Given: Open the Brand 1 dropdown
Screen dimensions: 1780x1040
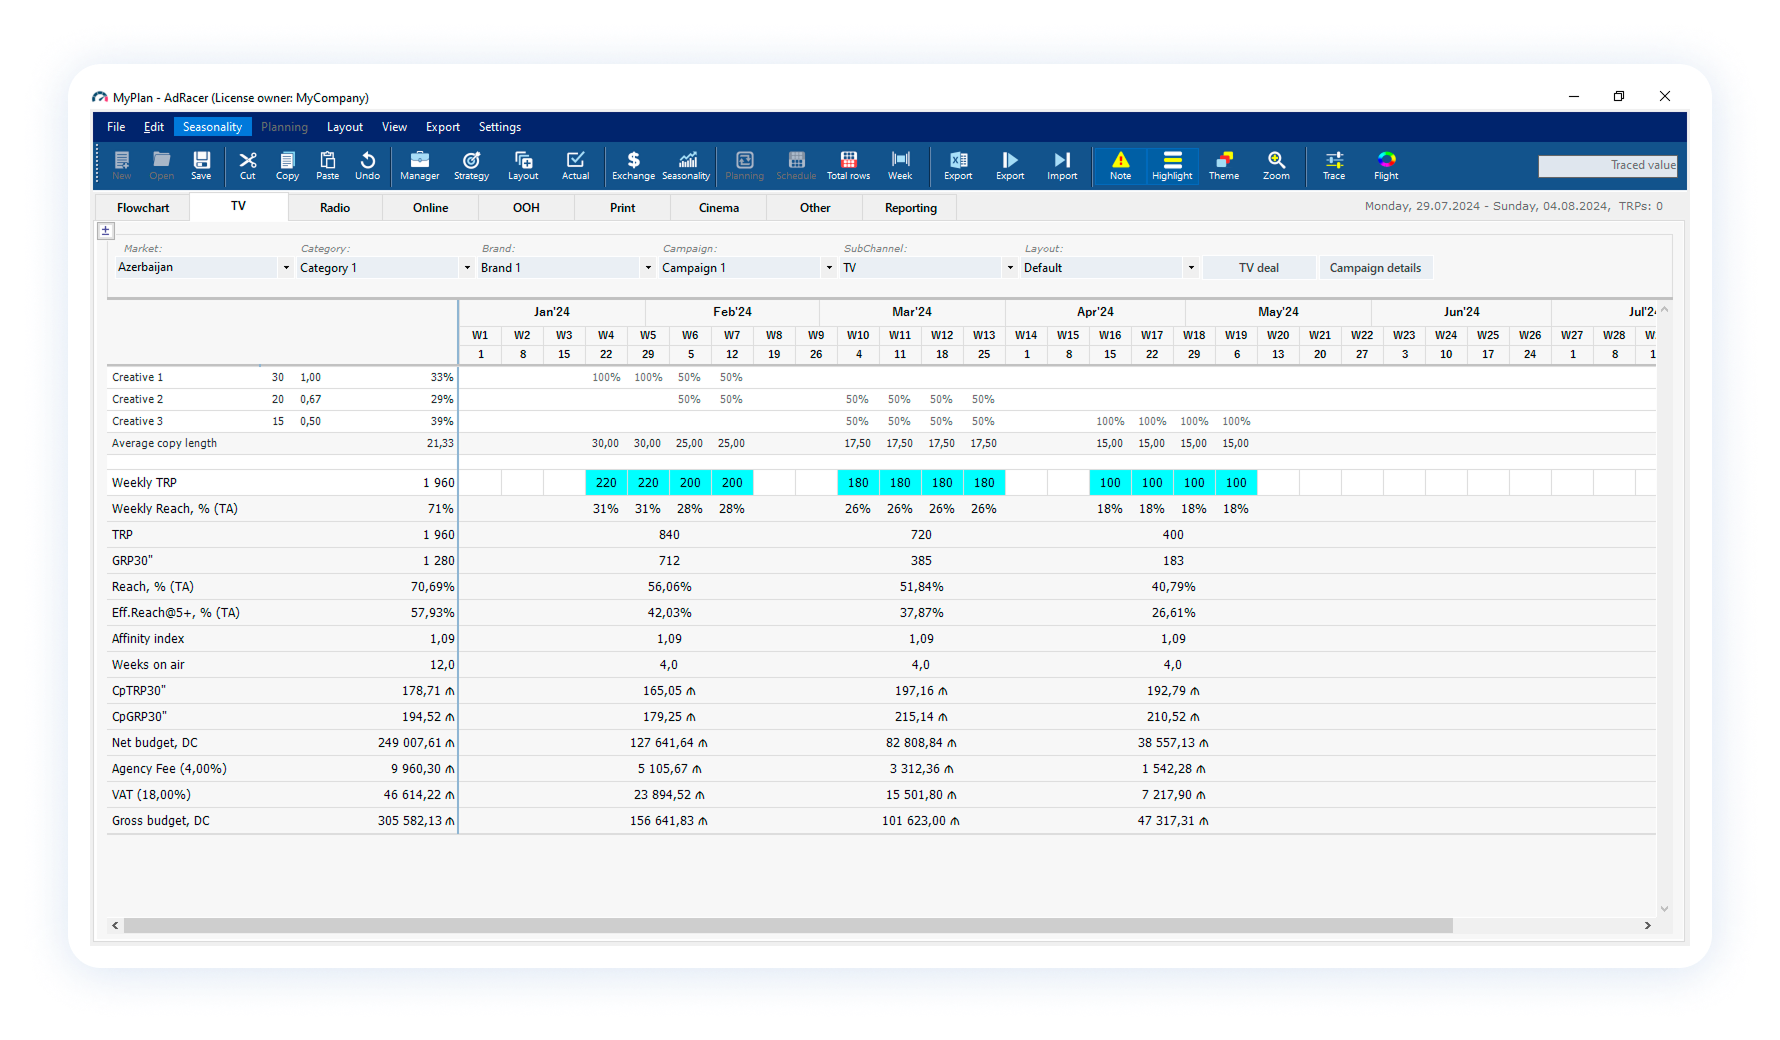Looking at the screenshot, I should tap(648, 268).
